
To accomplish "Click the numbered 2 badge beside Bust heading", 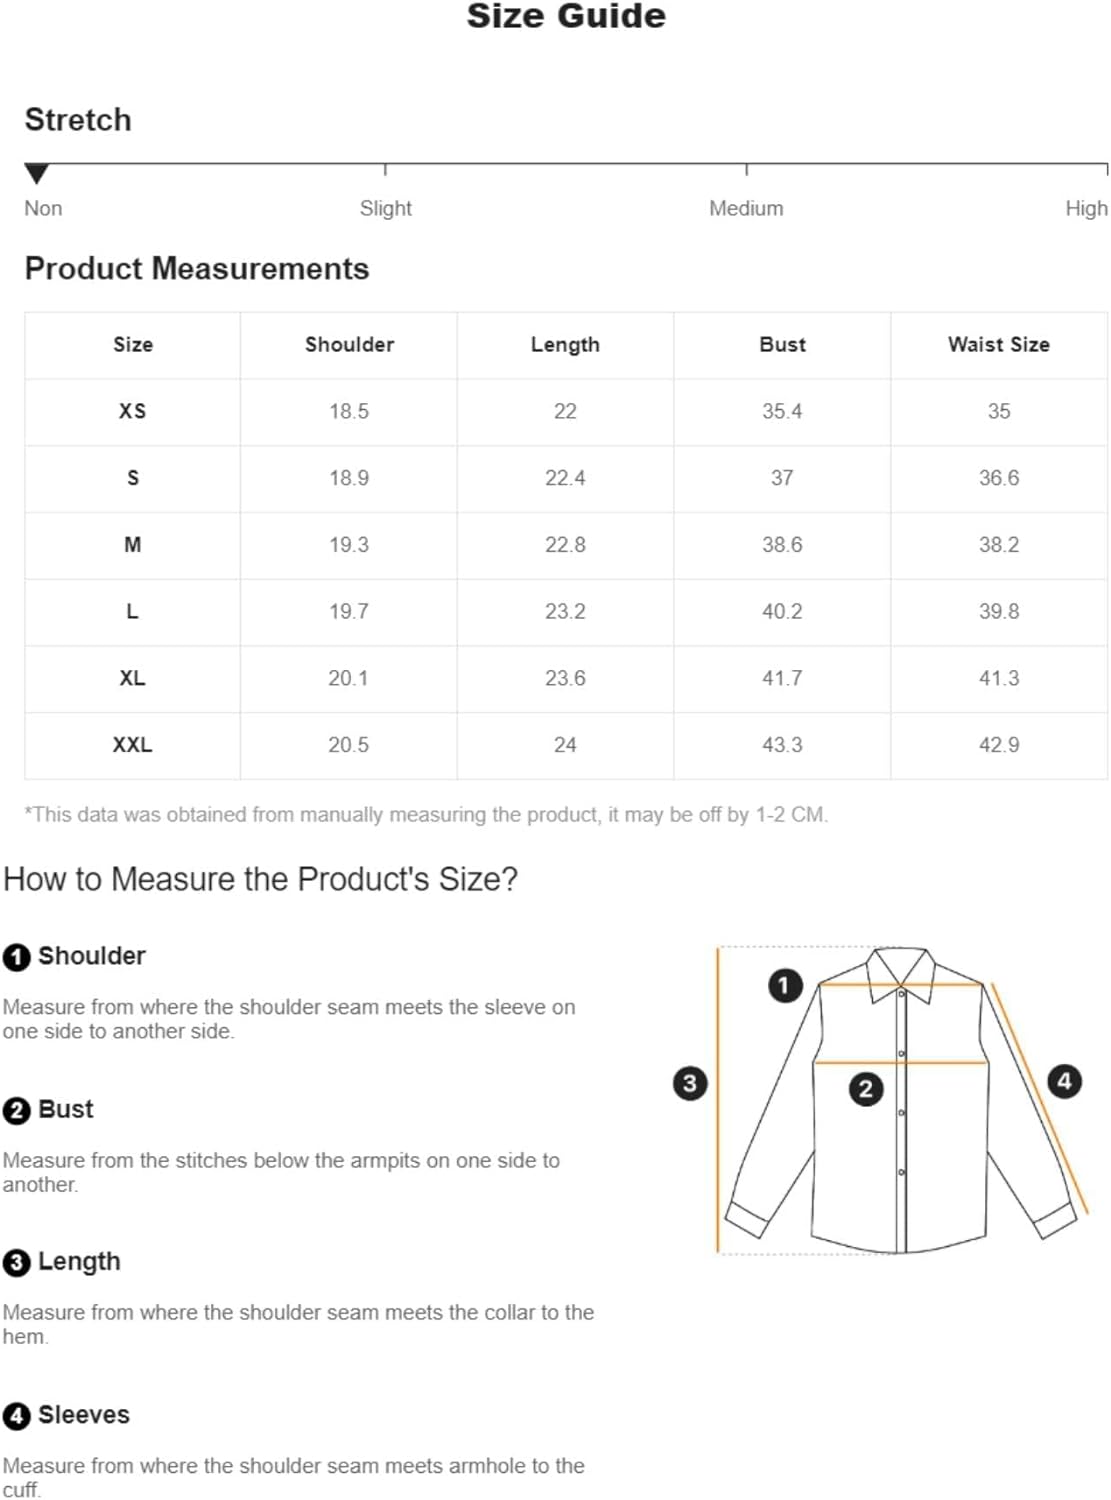I will pos(17,1111).
